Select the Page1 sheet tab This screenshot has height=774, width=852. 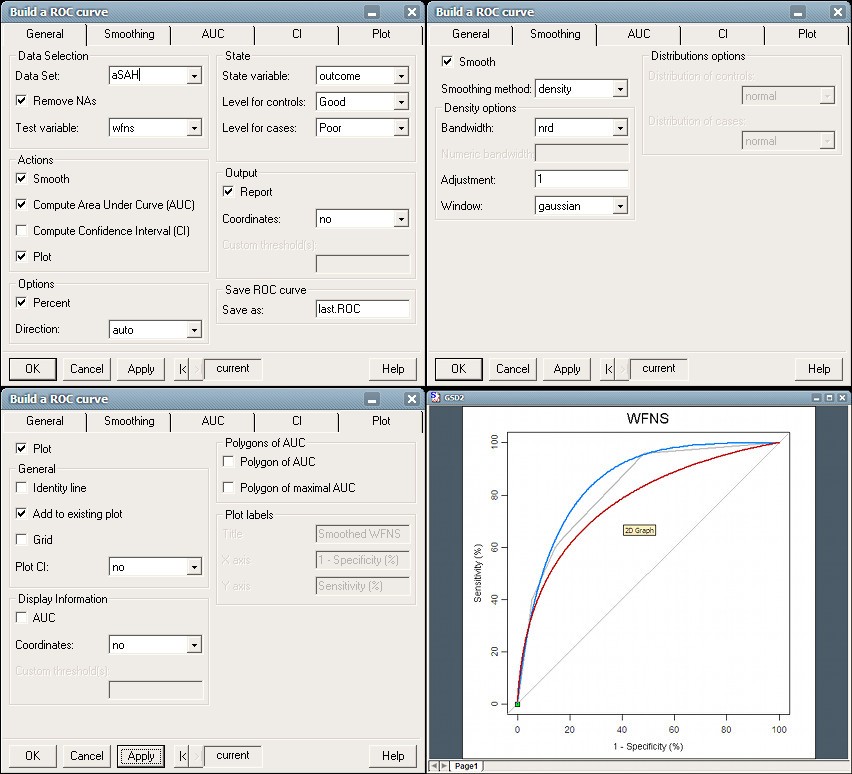click(467, 766)
